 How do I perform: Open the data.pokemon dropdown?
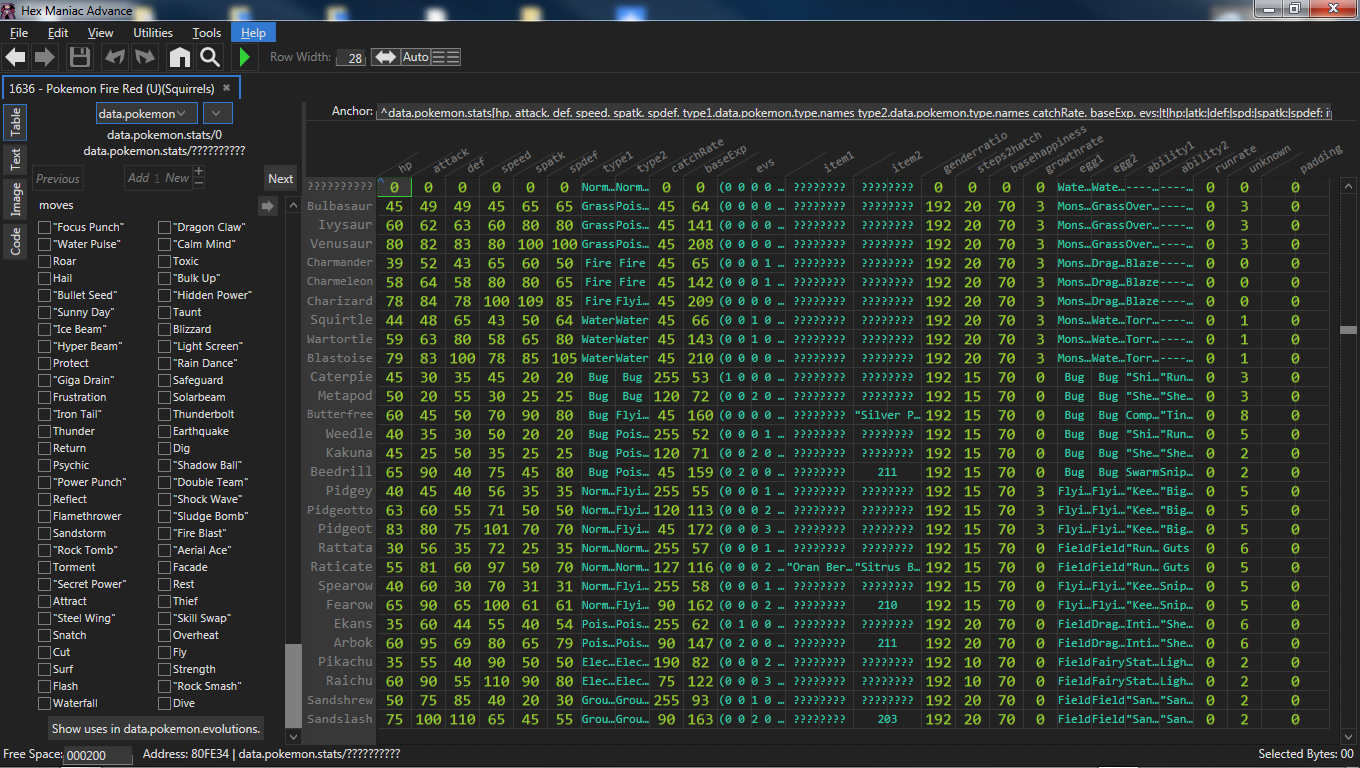tap(147, 113)
